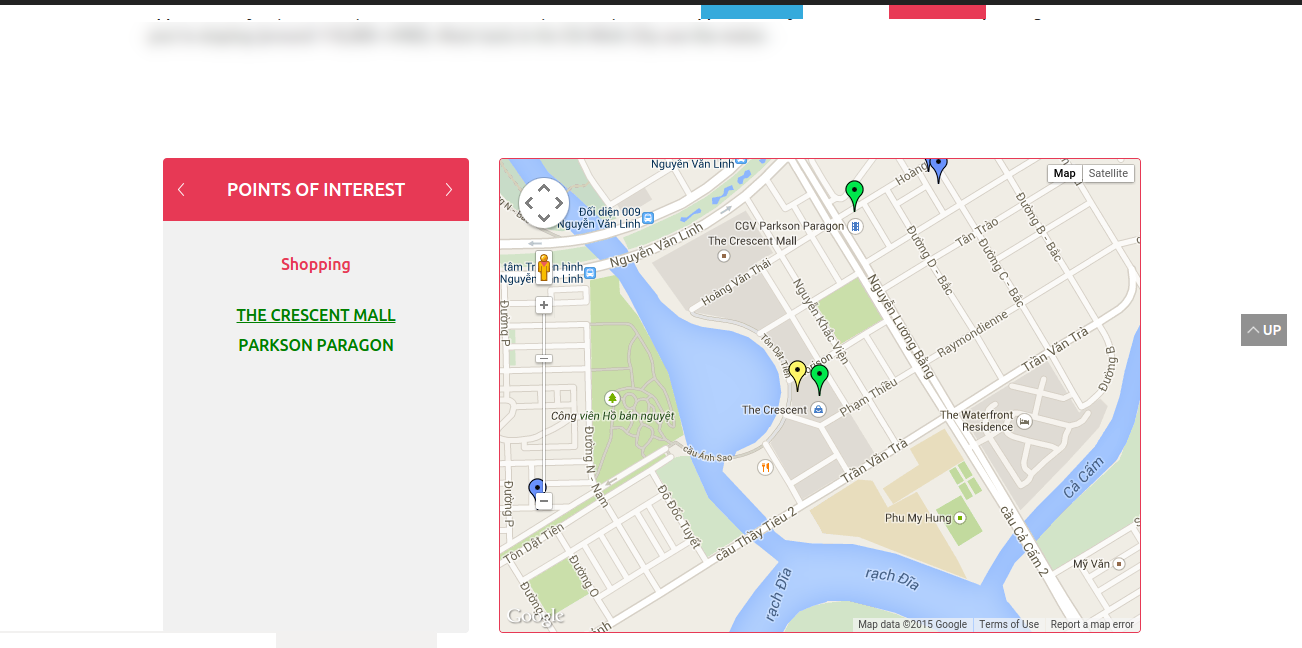Zoom out with the minus button

tap(544, 501)
